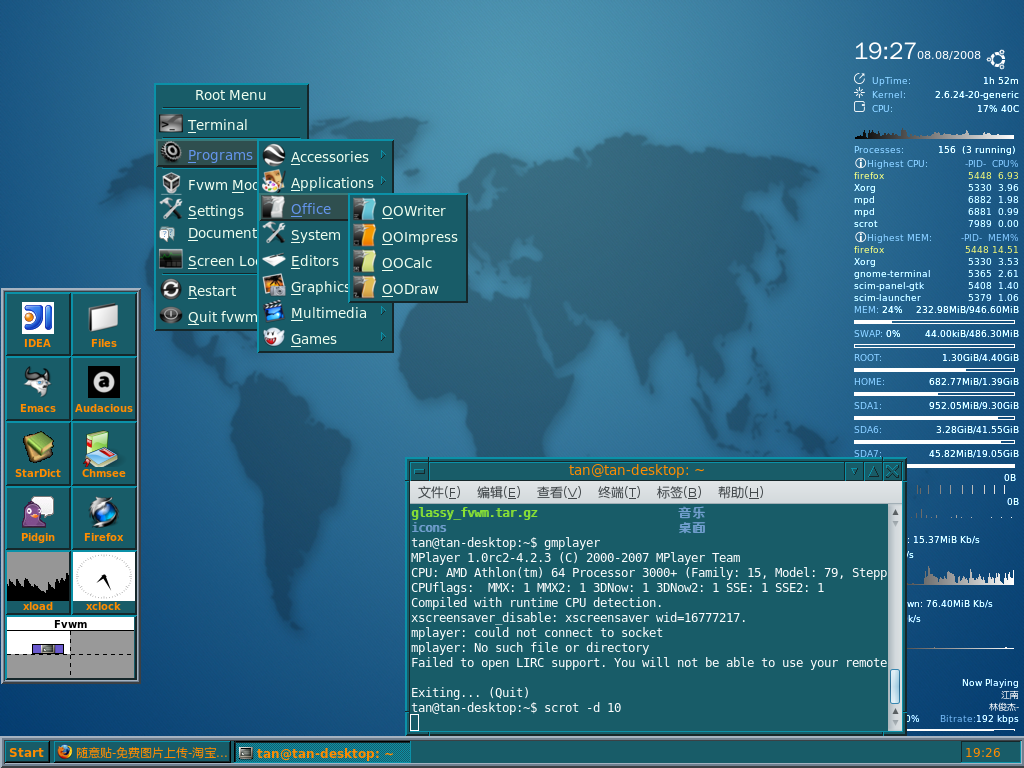This screenshot has width=1024, height=768.
Task: Launch Audacious music player icon
Action: coord(104,389)
